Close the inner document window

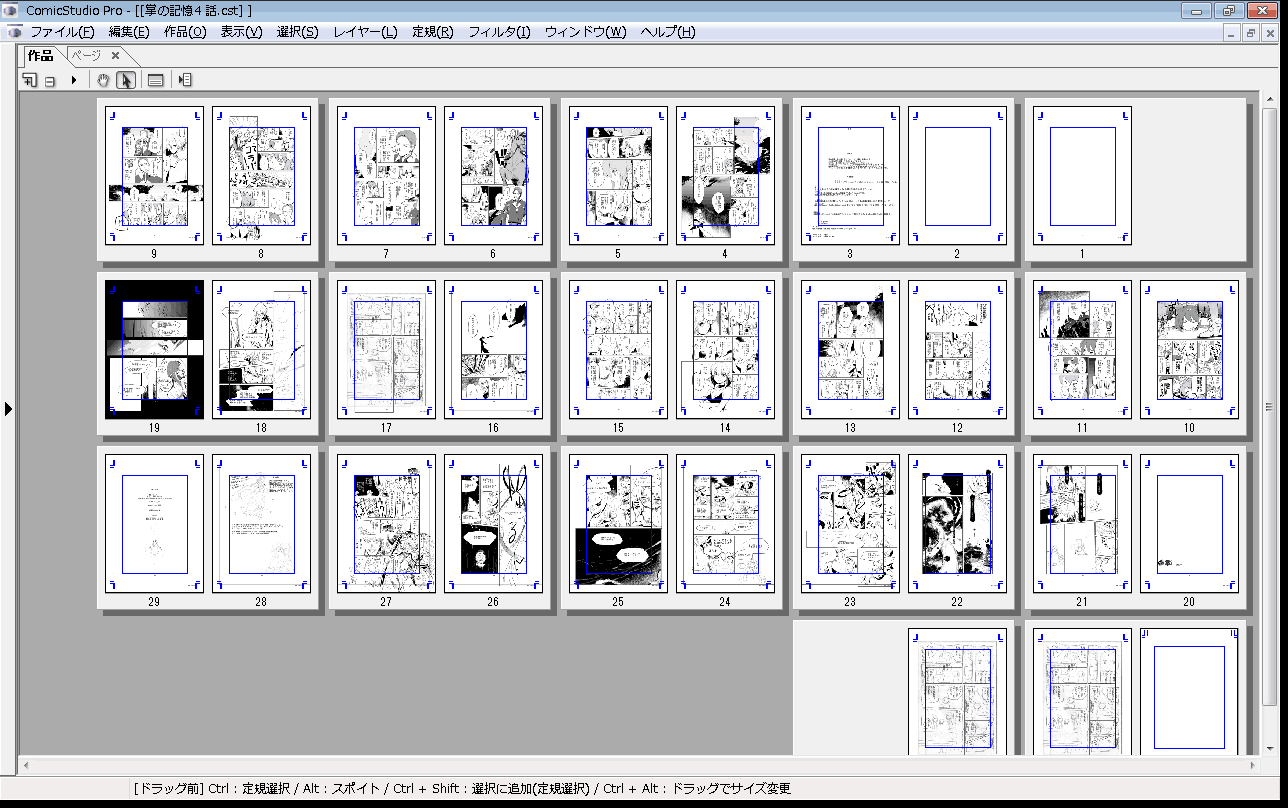coord(1271,33)
